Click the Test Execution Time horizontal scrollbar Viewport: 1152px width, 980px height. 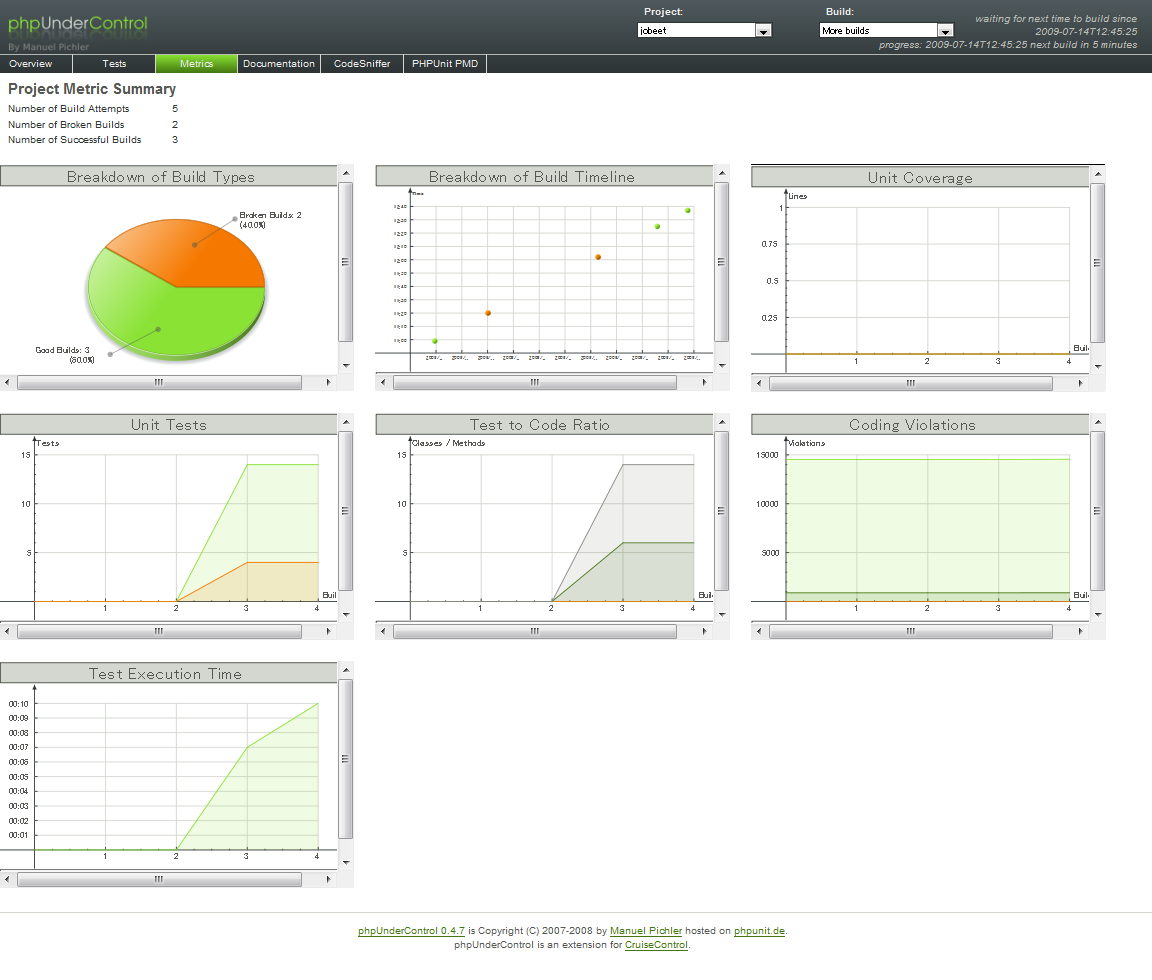click(159, 880)
